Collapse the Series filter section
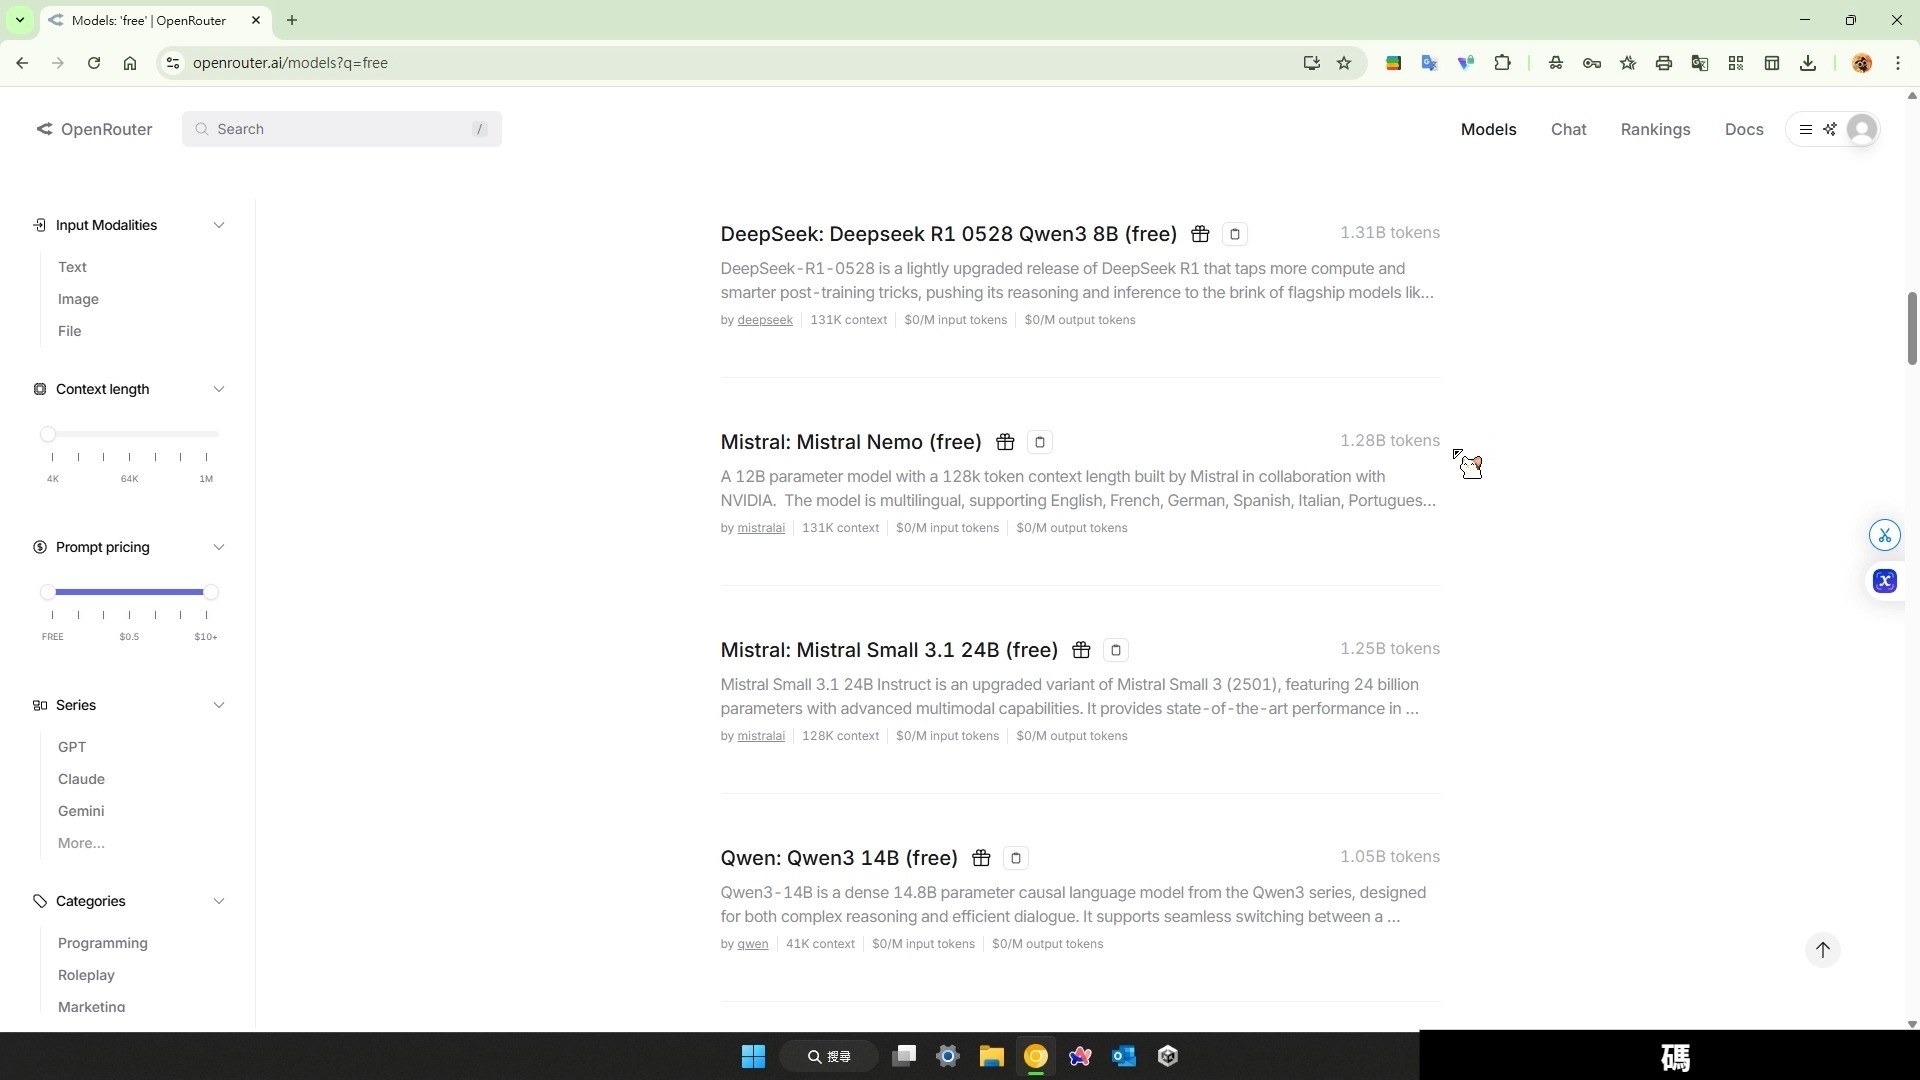The width and height of the screenshot is (1920, 1080). pos(218,705)
